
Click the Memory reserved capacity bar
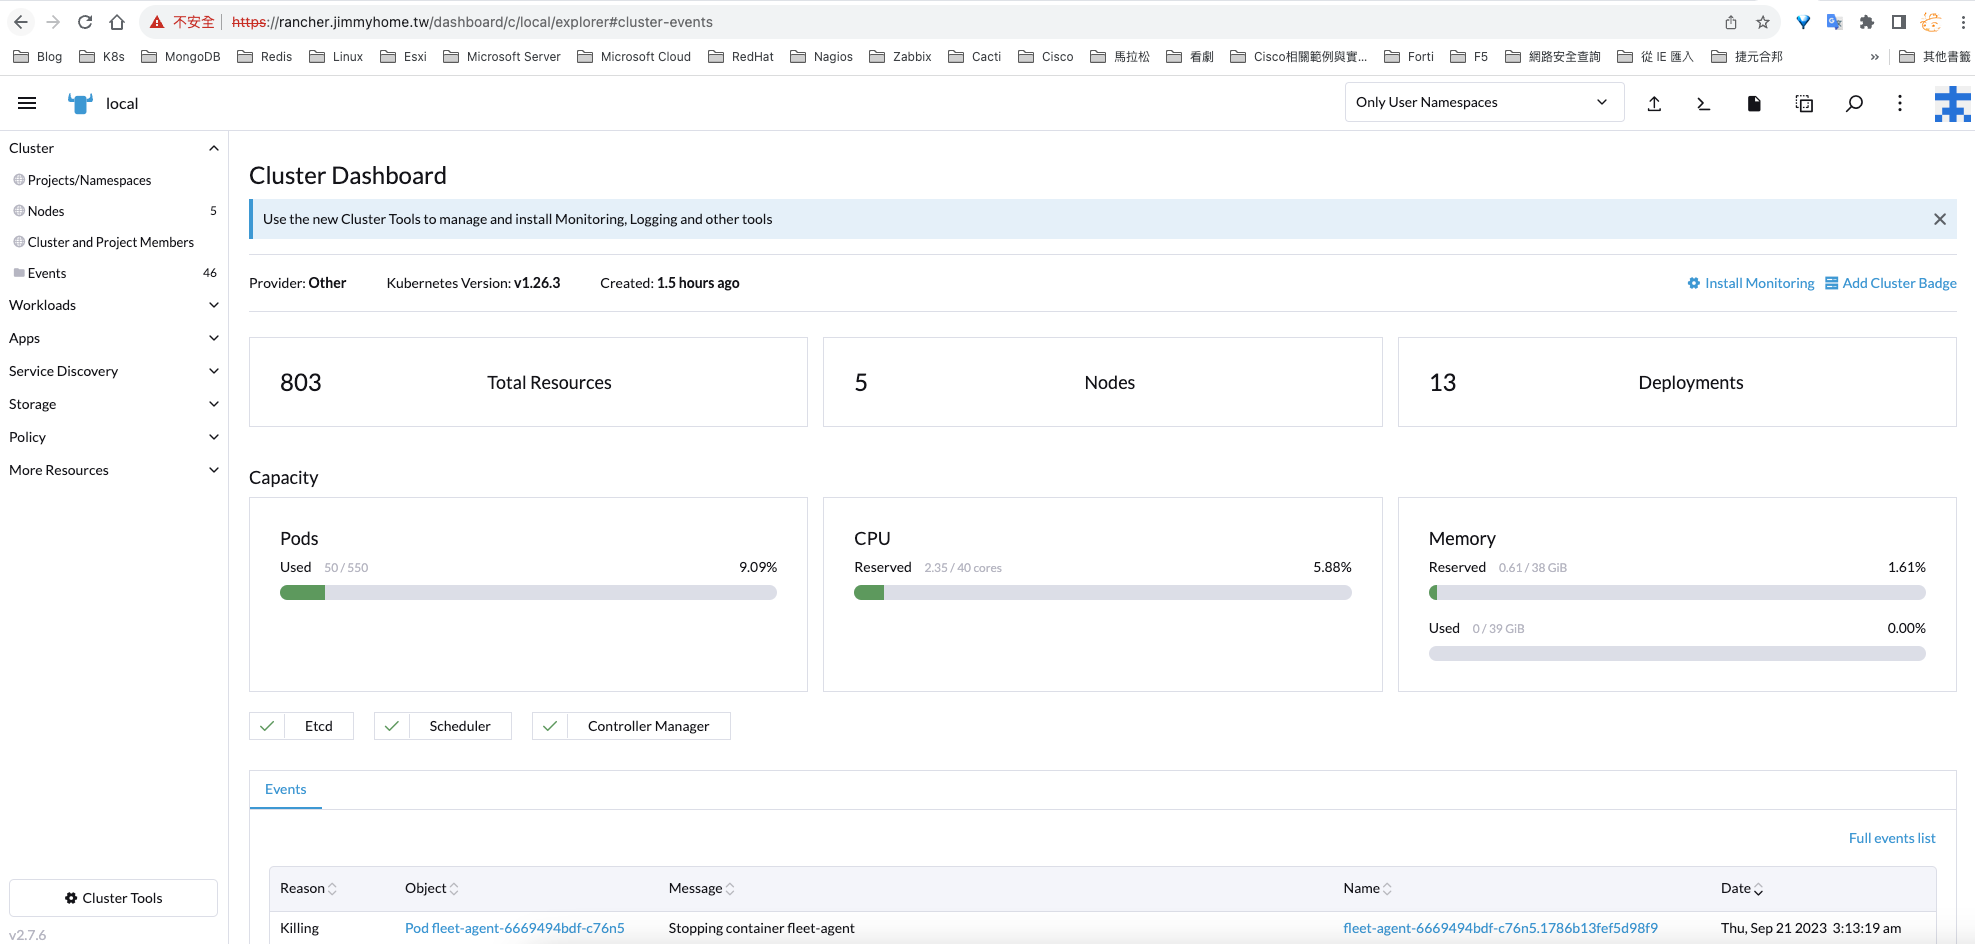click(x=1677, y=593)
